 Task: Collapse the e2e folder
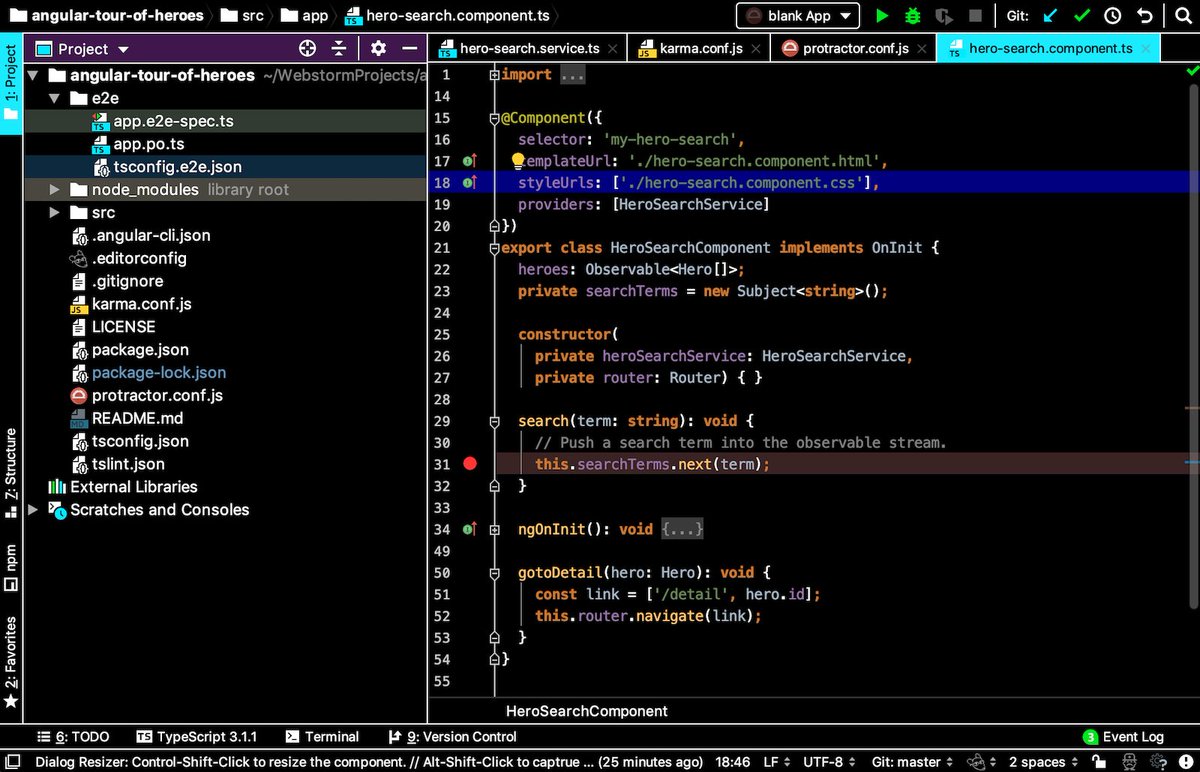(x=56, y=98)
